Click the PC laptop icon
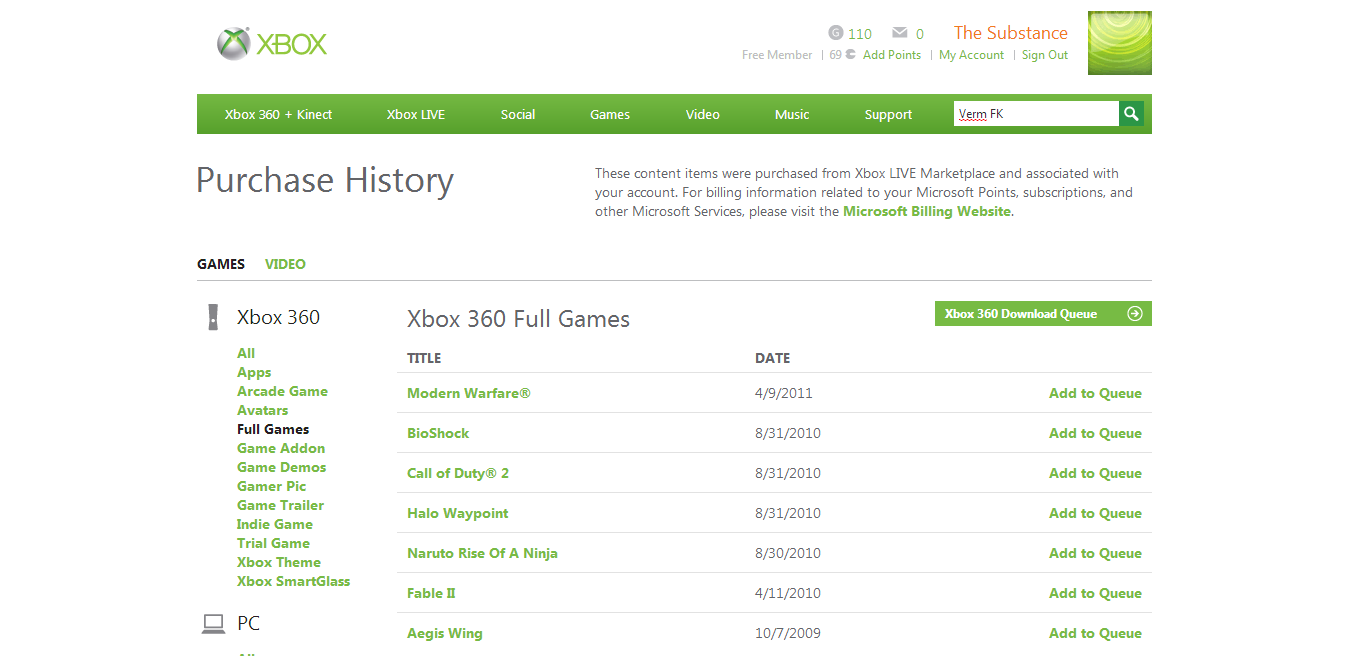 213,624
